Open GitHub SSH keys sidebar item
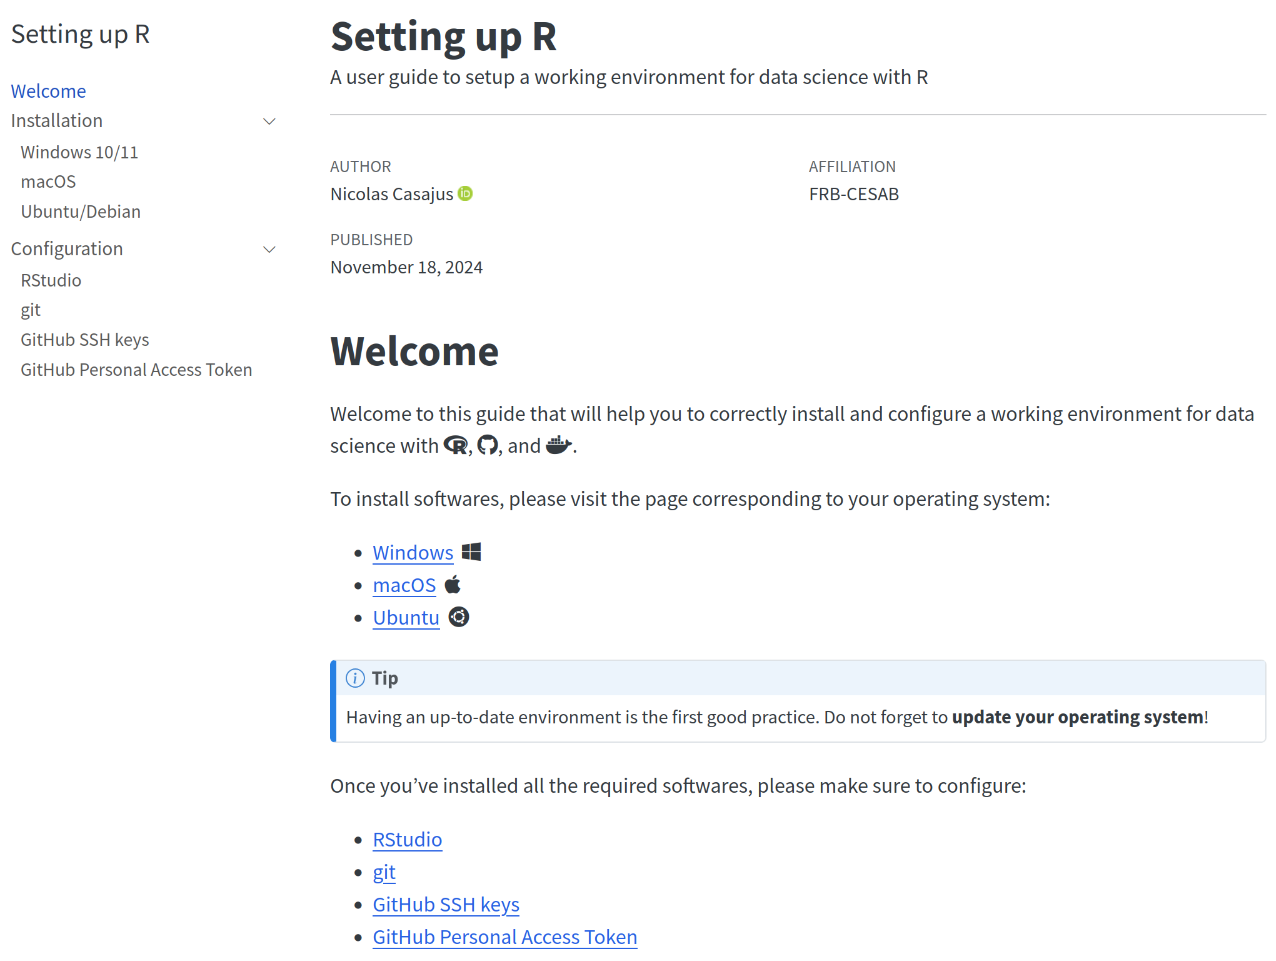Viewport: 1276px width, 961px height. coord(84,340)
